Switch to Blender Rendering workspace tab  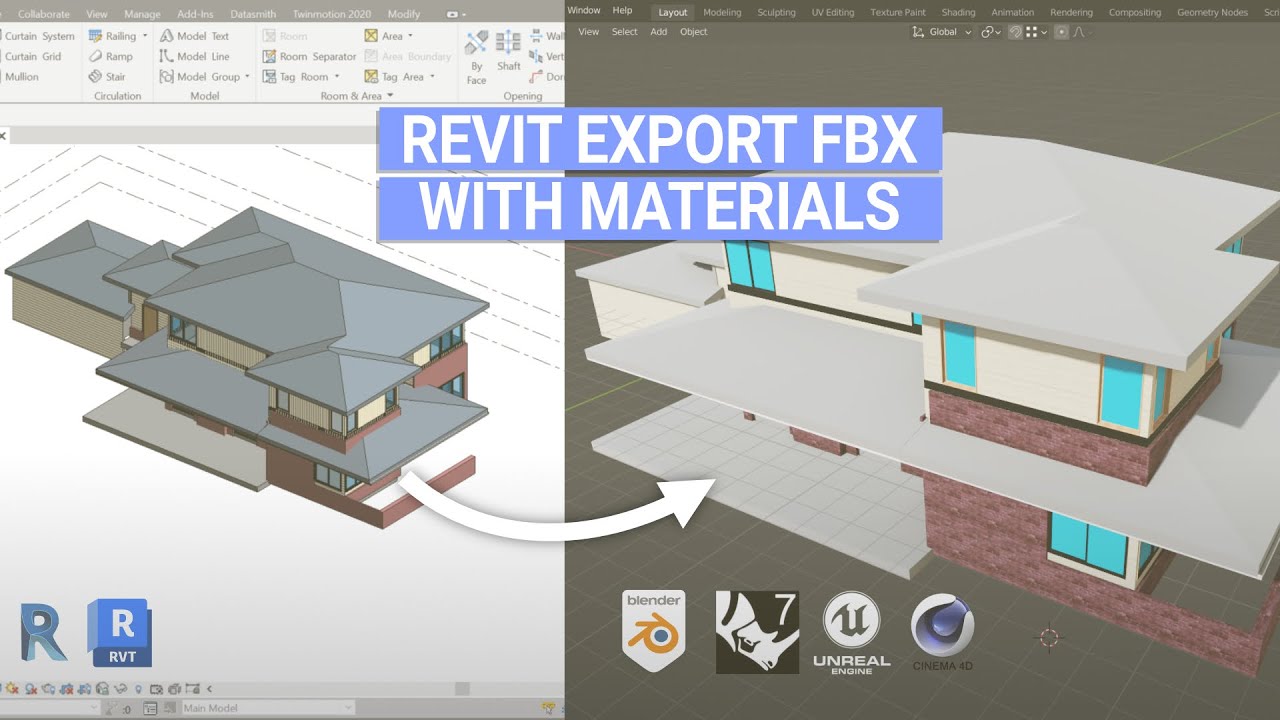pos(1071,12)
